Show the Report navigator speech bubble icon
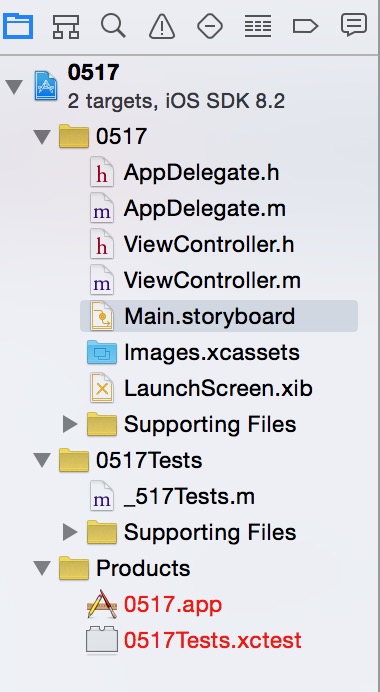 click(354, 25)
